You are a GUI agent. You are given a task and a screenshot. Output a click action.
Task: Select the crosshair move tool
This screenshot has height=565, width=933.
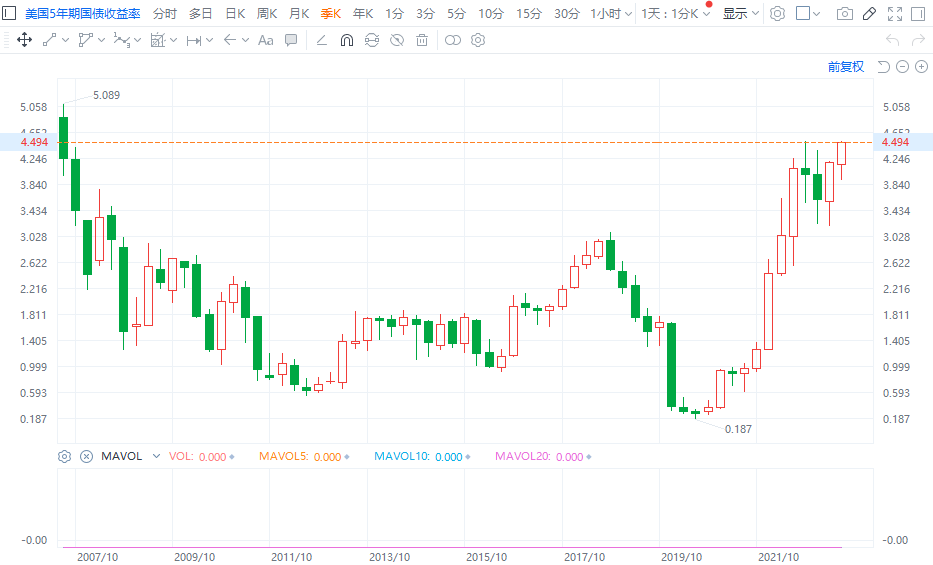(25, 40)
